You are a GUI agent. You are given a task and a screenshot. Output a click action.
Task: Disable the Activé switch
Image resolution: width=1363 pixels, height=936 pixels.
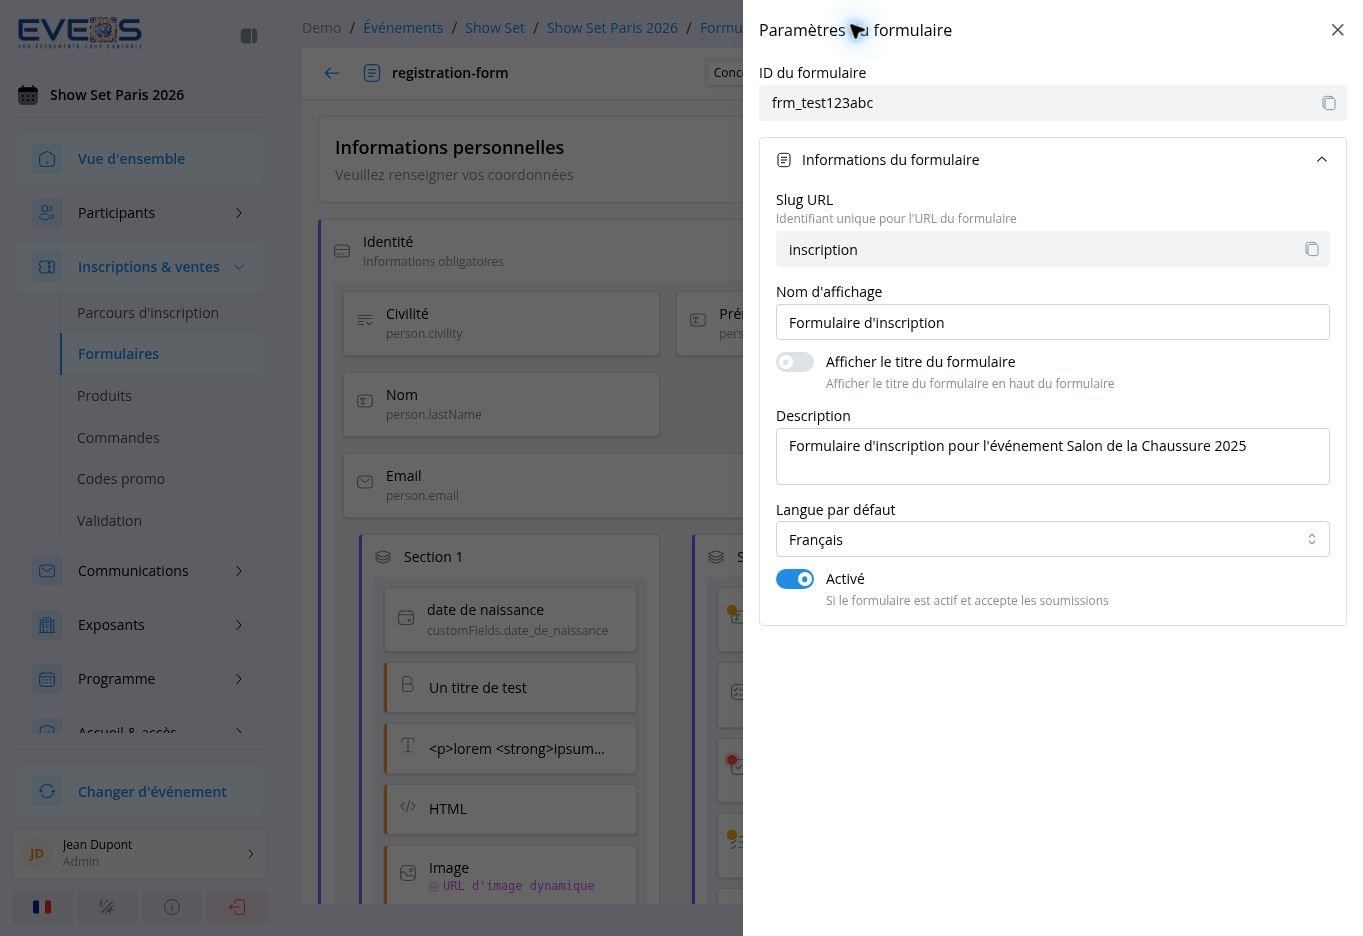795,579
